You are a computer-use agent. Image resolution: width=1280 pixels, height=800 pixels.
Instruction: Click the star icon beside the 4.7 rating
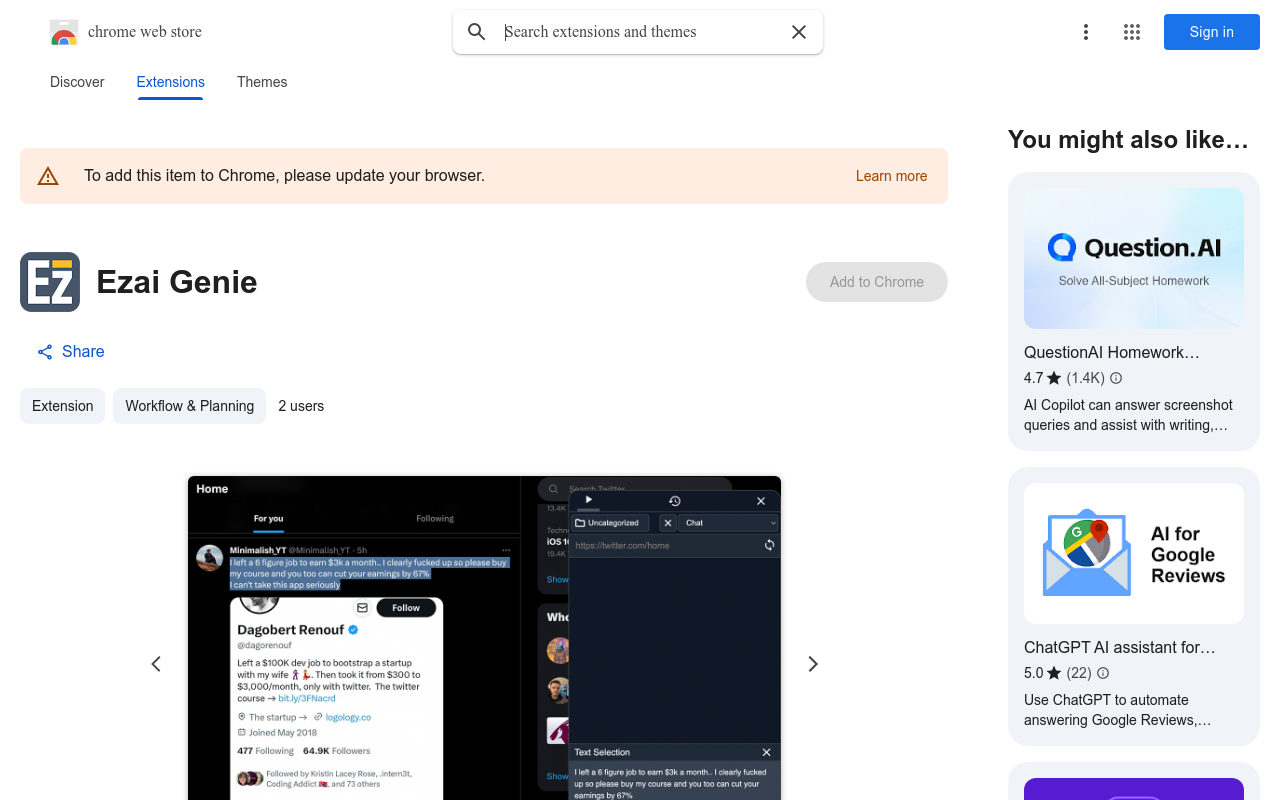pyautogui.click(x=1054, y=378)
